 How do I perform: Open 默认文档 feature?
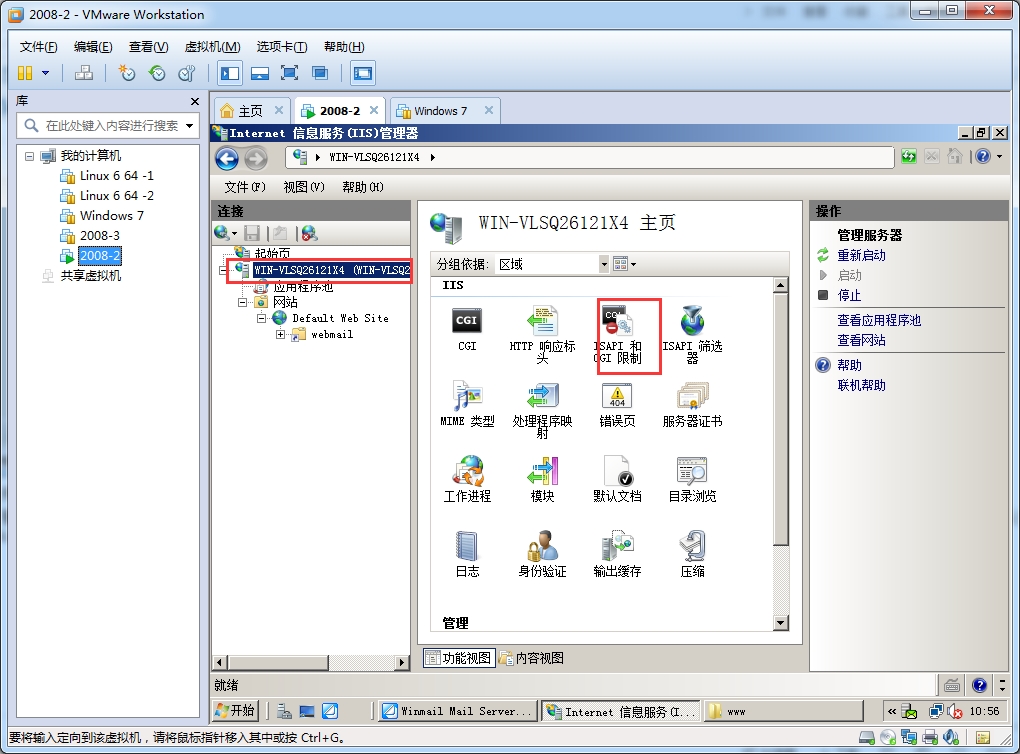coord(617,479)
